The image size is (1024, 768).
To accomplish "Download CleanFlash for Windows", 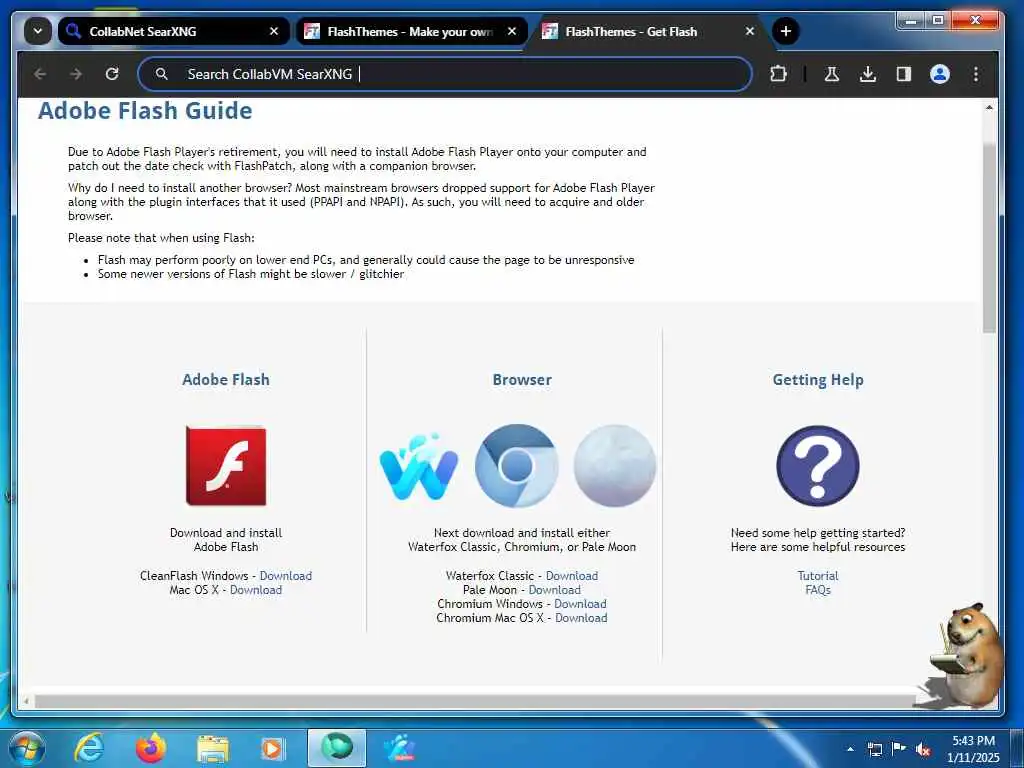I will (286, 575).
